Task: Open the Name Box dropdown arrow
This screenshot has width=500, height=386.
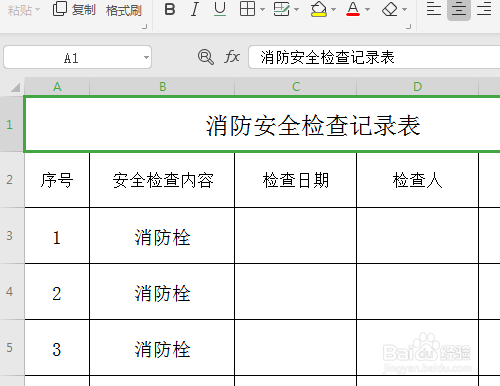Action: pos(146,57)
